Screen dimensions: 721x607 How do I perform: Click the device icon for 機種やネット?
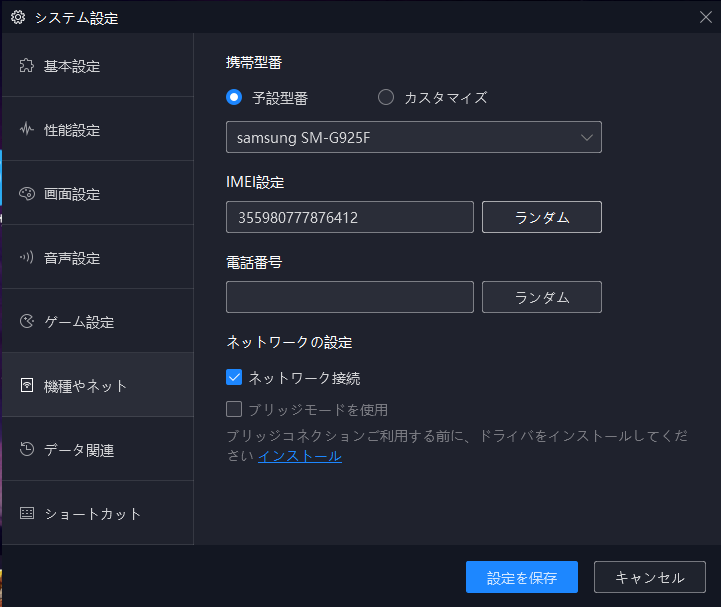pyautogui.click(x=27, y=385)
